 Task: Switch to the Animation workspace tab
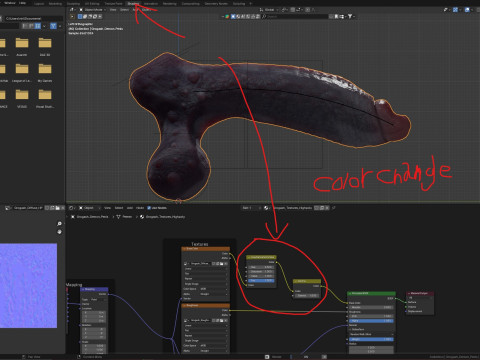click(x=151, y=4)
